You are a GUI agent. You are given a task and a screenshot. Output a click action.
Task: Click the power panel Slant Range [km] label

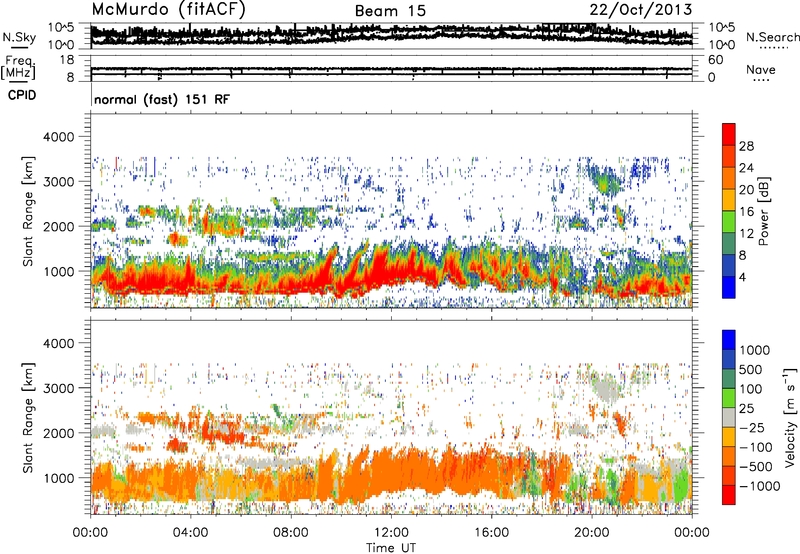tap(28, 211)
